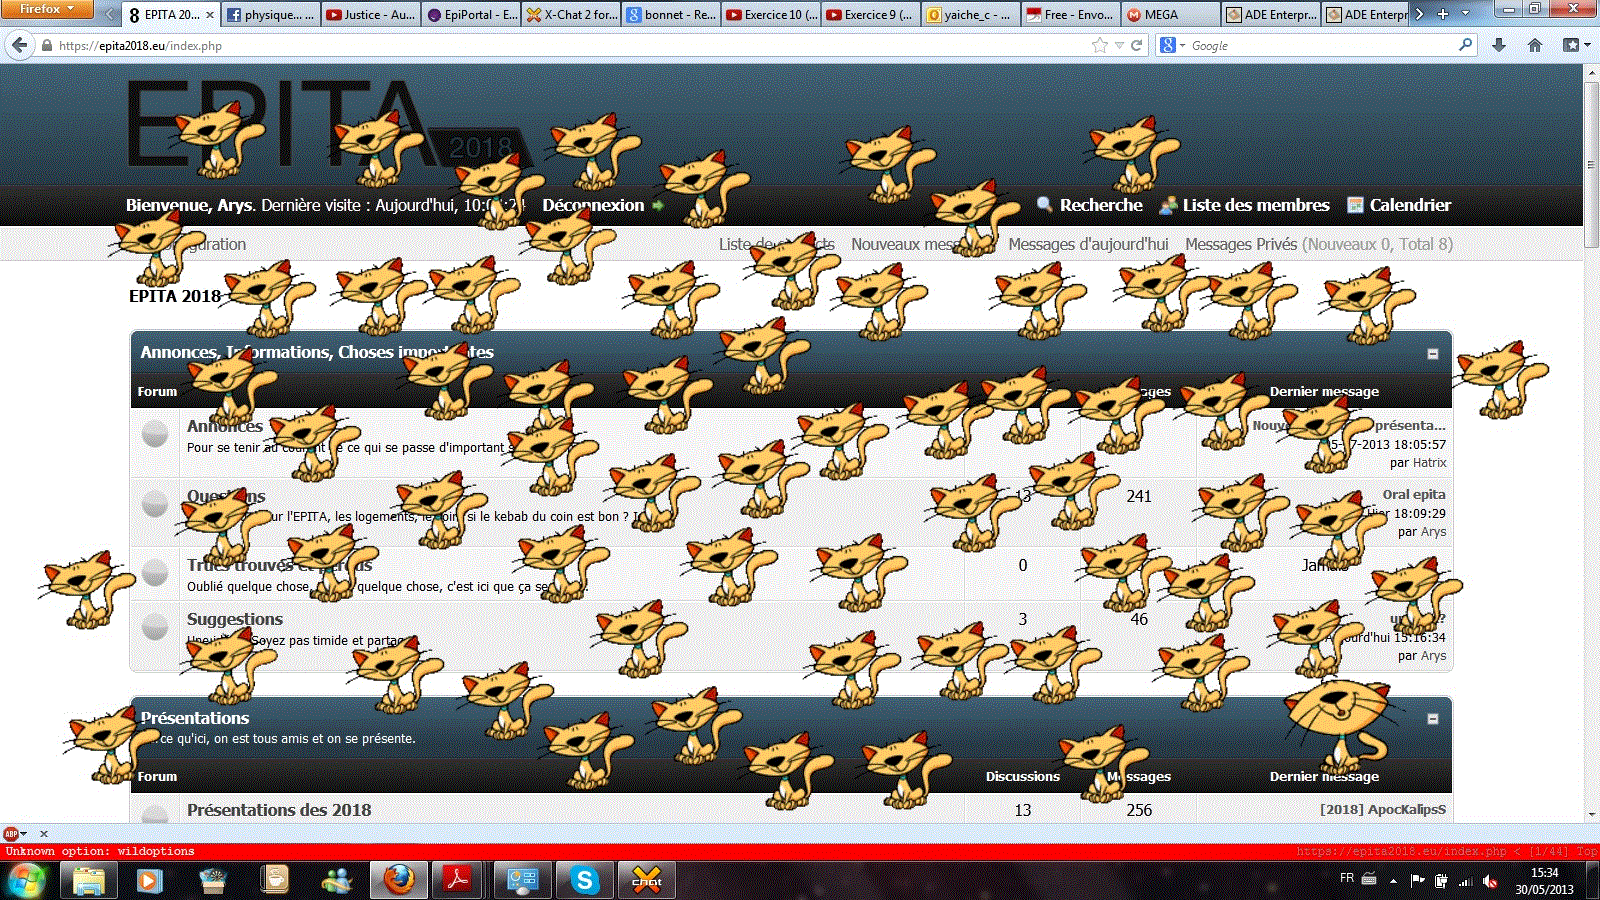Viewport: 1600px width, 900px height.
Task: Open the Firefox application menu
Action: [x=46, y=9]
